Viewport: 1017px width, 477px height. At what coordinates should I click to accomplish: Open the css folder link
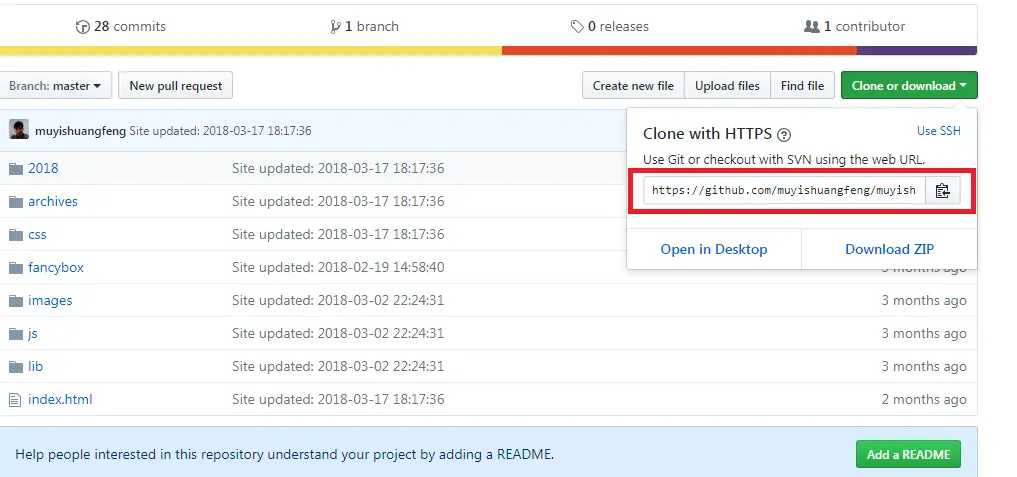coord(37,235)
